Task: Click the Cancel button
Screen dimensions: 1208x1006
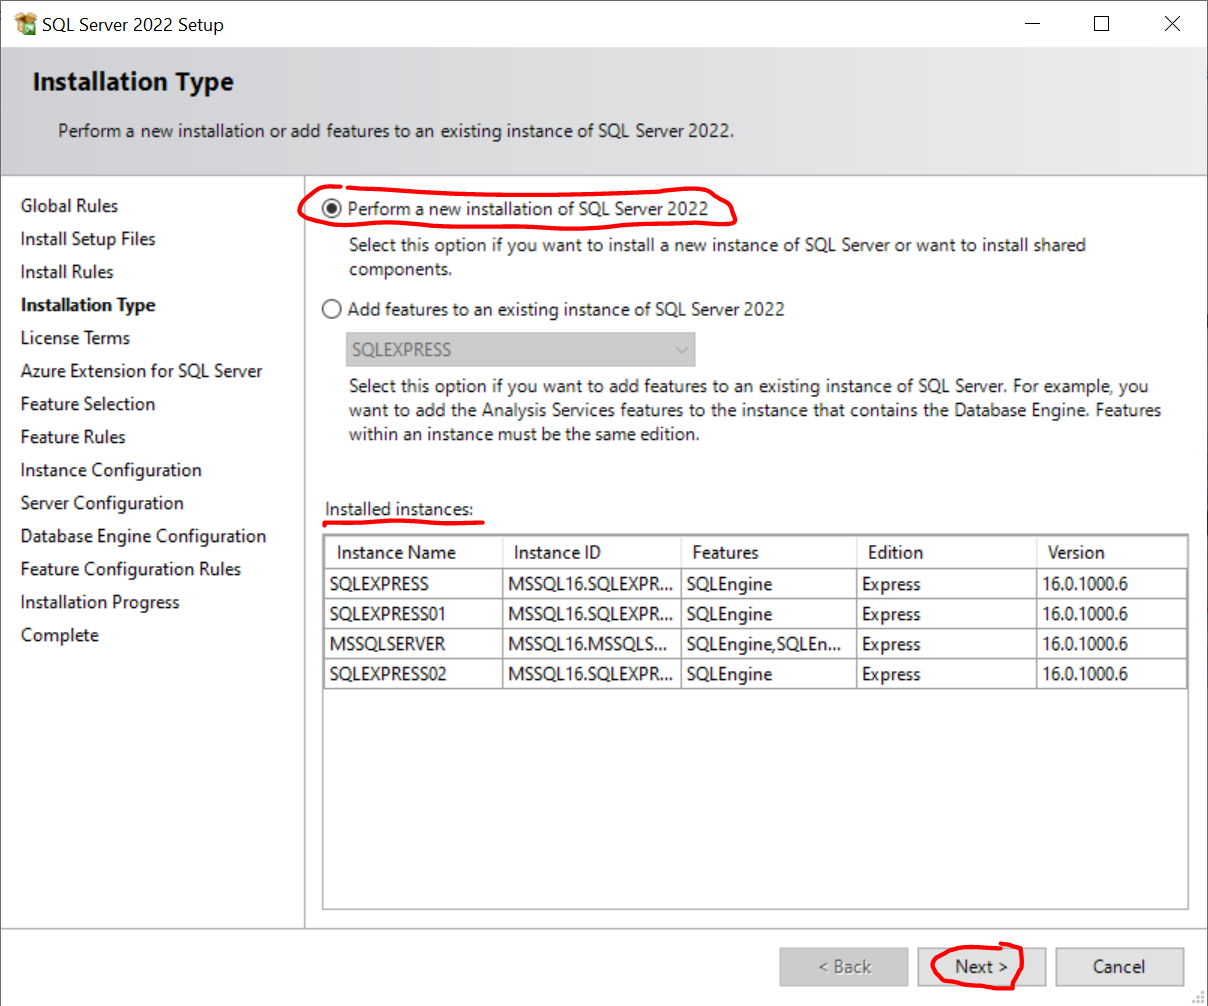Action: pyautogui.click(x=1119, y=967)
